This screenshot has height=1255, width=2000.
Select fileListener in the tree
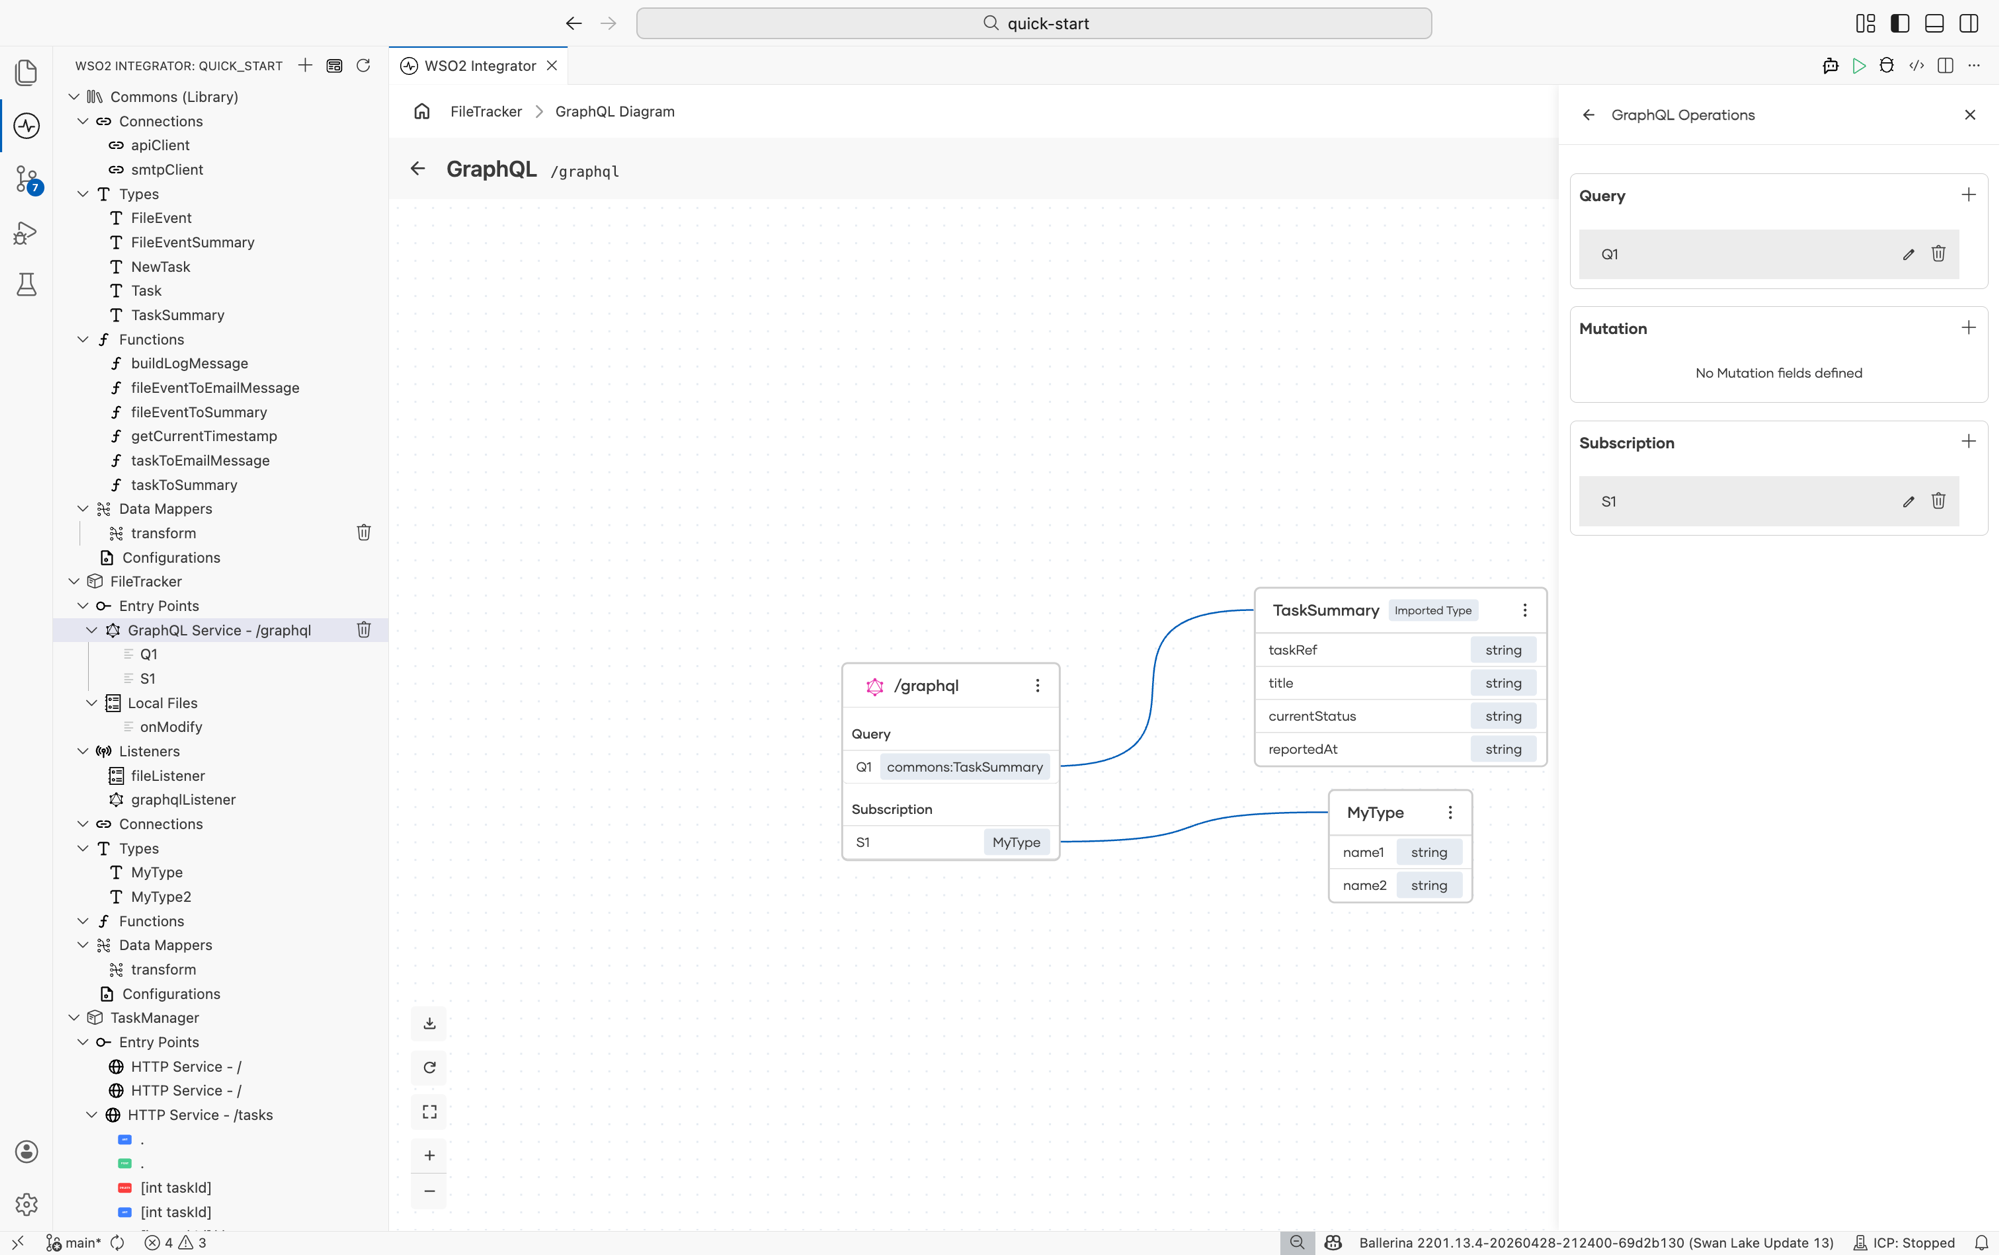pyautogui.click(x=168, y=776)
